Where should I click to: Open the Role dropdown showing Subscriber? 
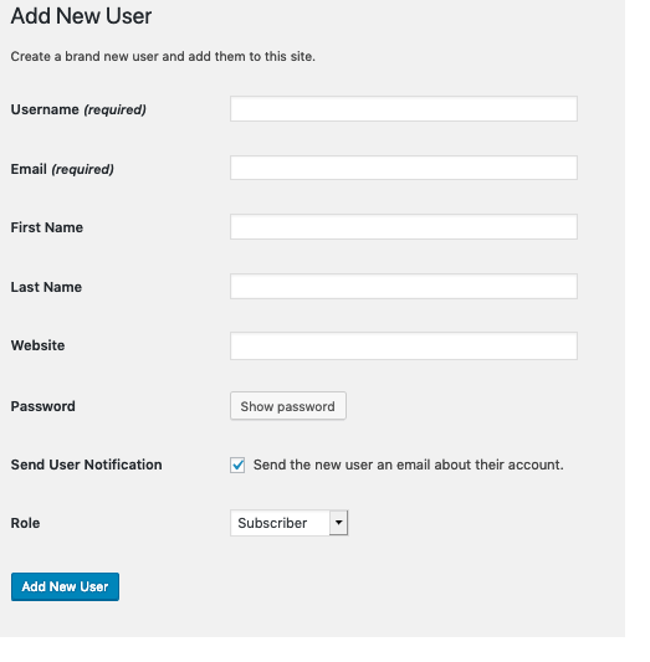[280, 523]
